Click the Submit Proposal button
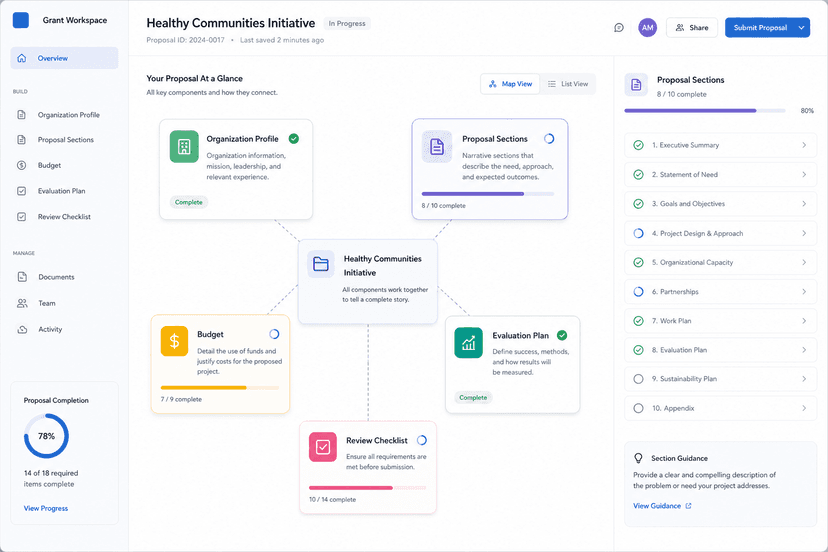 pyautogui.click(x=760, y=27)
